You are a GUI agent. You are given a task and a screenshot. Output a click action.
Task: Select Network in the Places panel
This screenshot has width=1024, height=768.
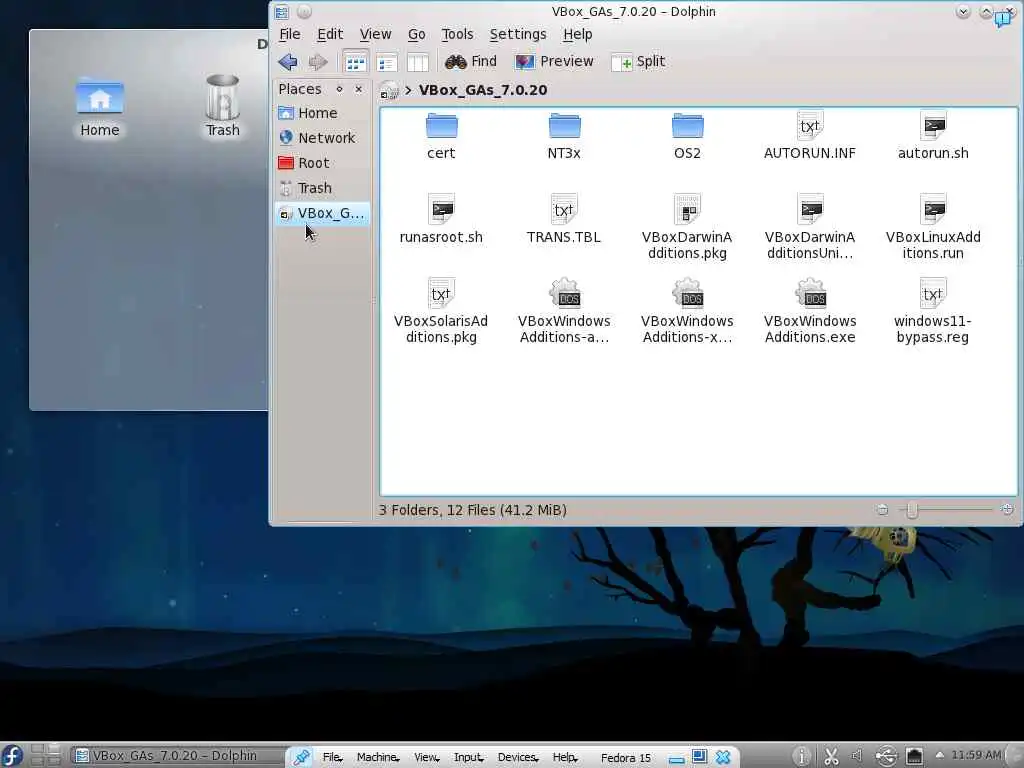coord(322,138)
